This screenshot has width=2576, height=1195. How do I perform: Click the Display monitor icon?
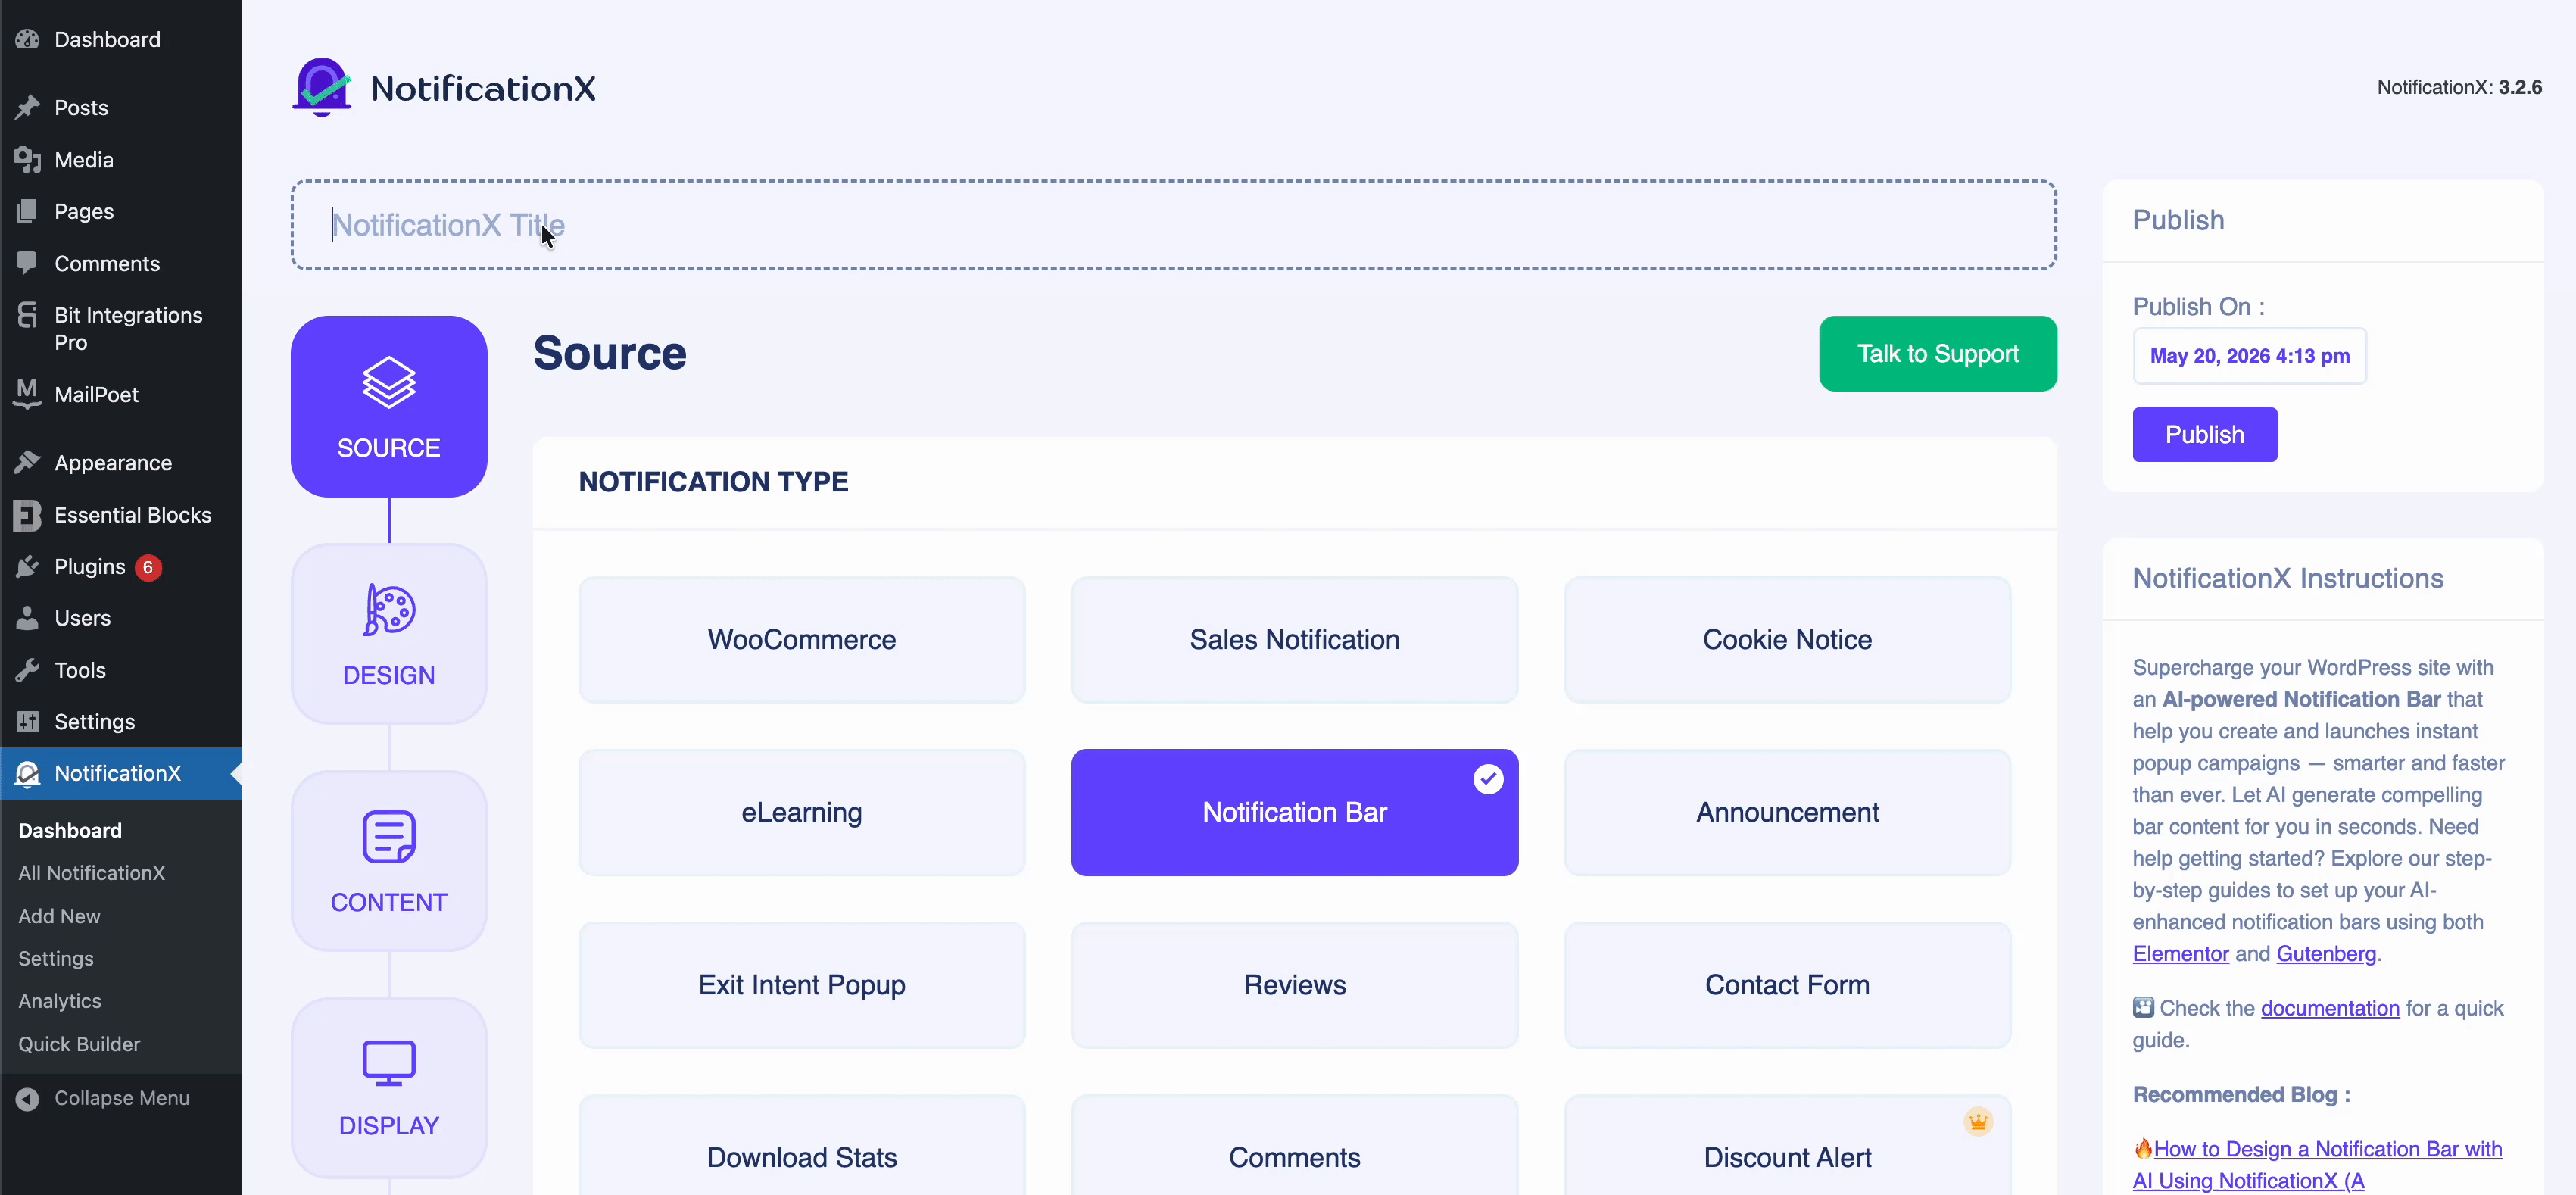point(389,1062)
